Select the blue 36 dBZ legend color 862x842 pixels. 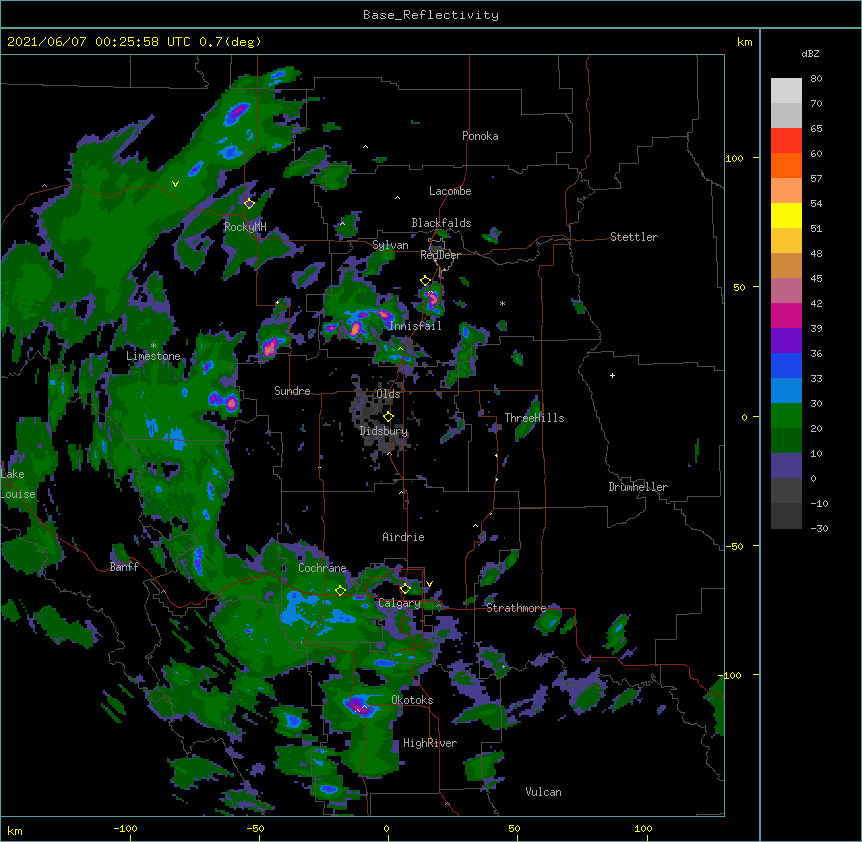pos(786,365)
